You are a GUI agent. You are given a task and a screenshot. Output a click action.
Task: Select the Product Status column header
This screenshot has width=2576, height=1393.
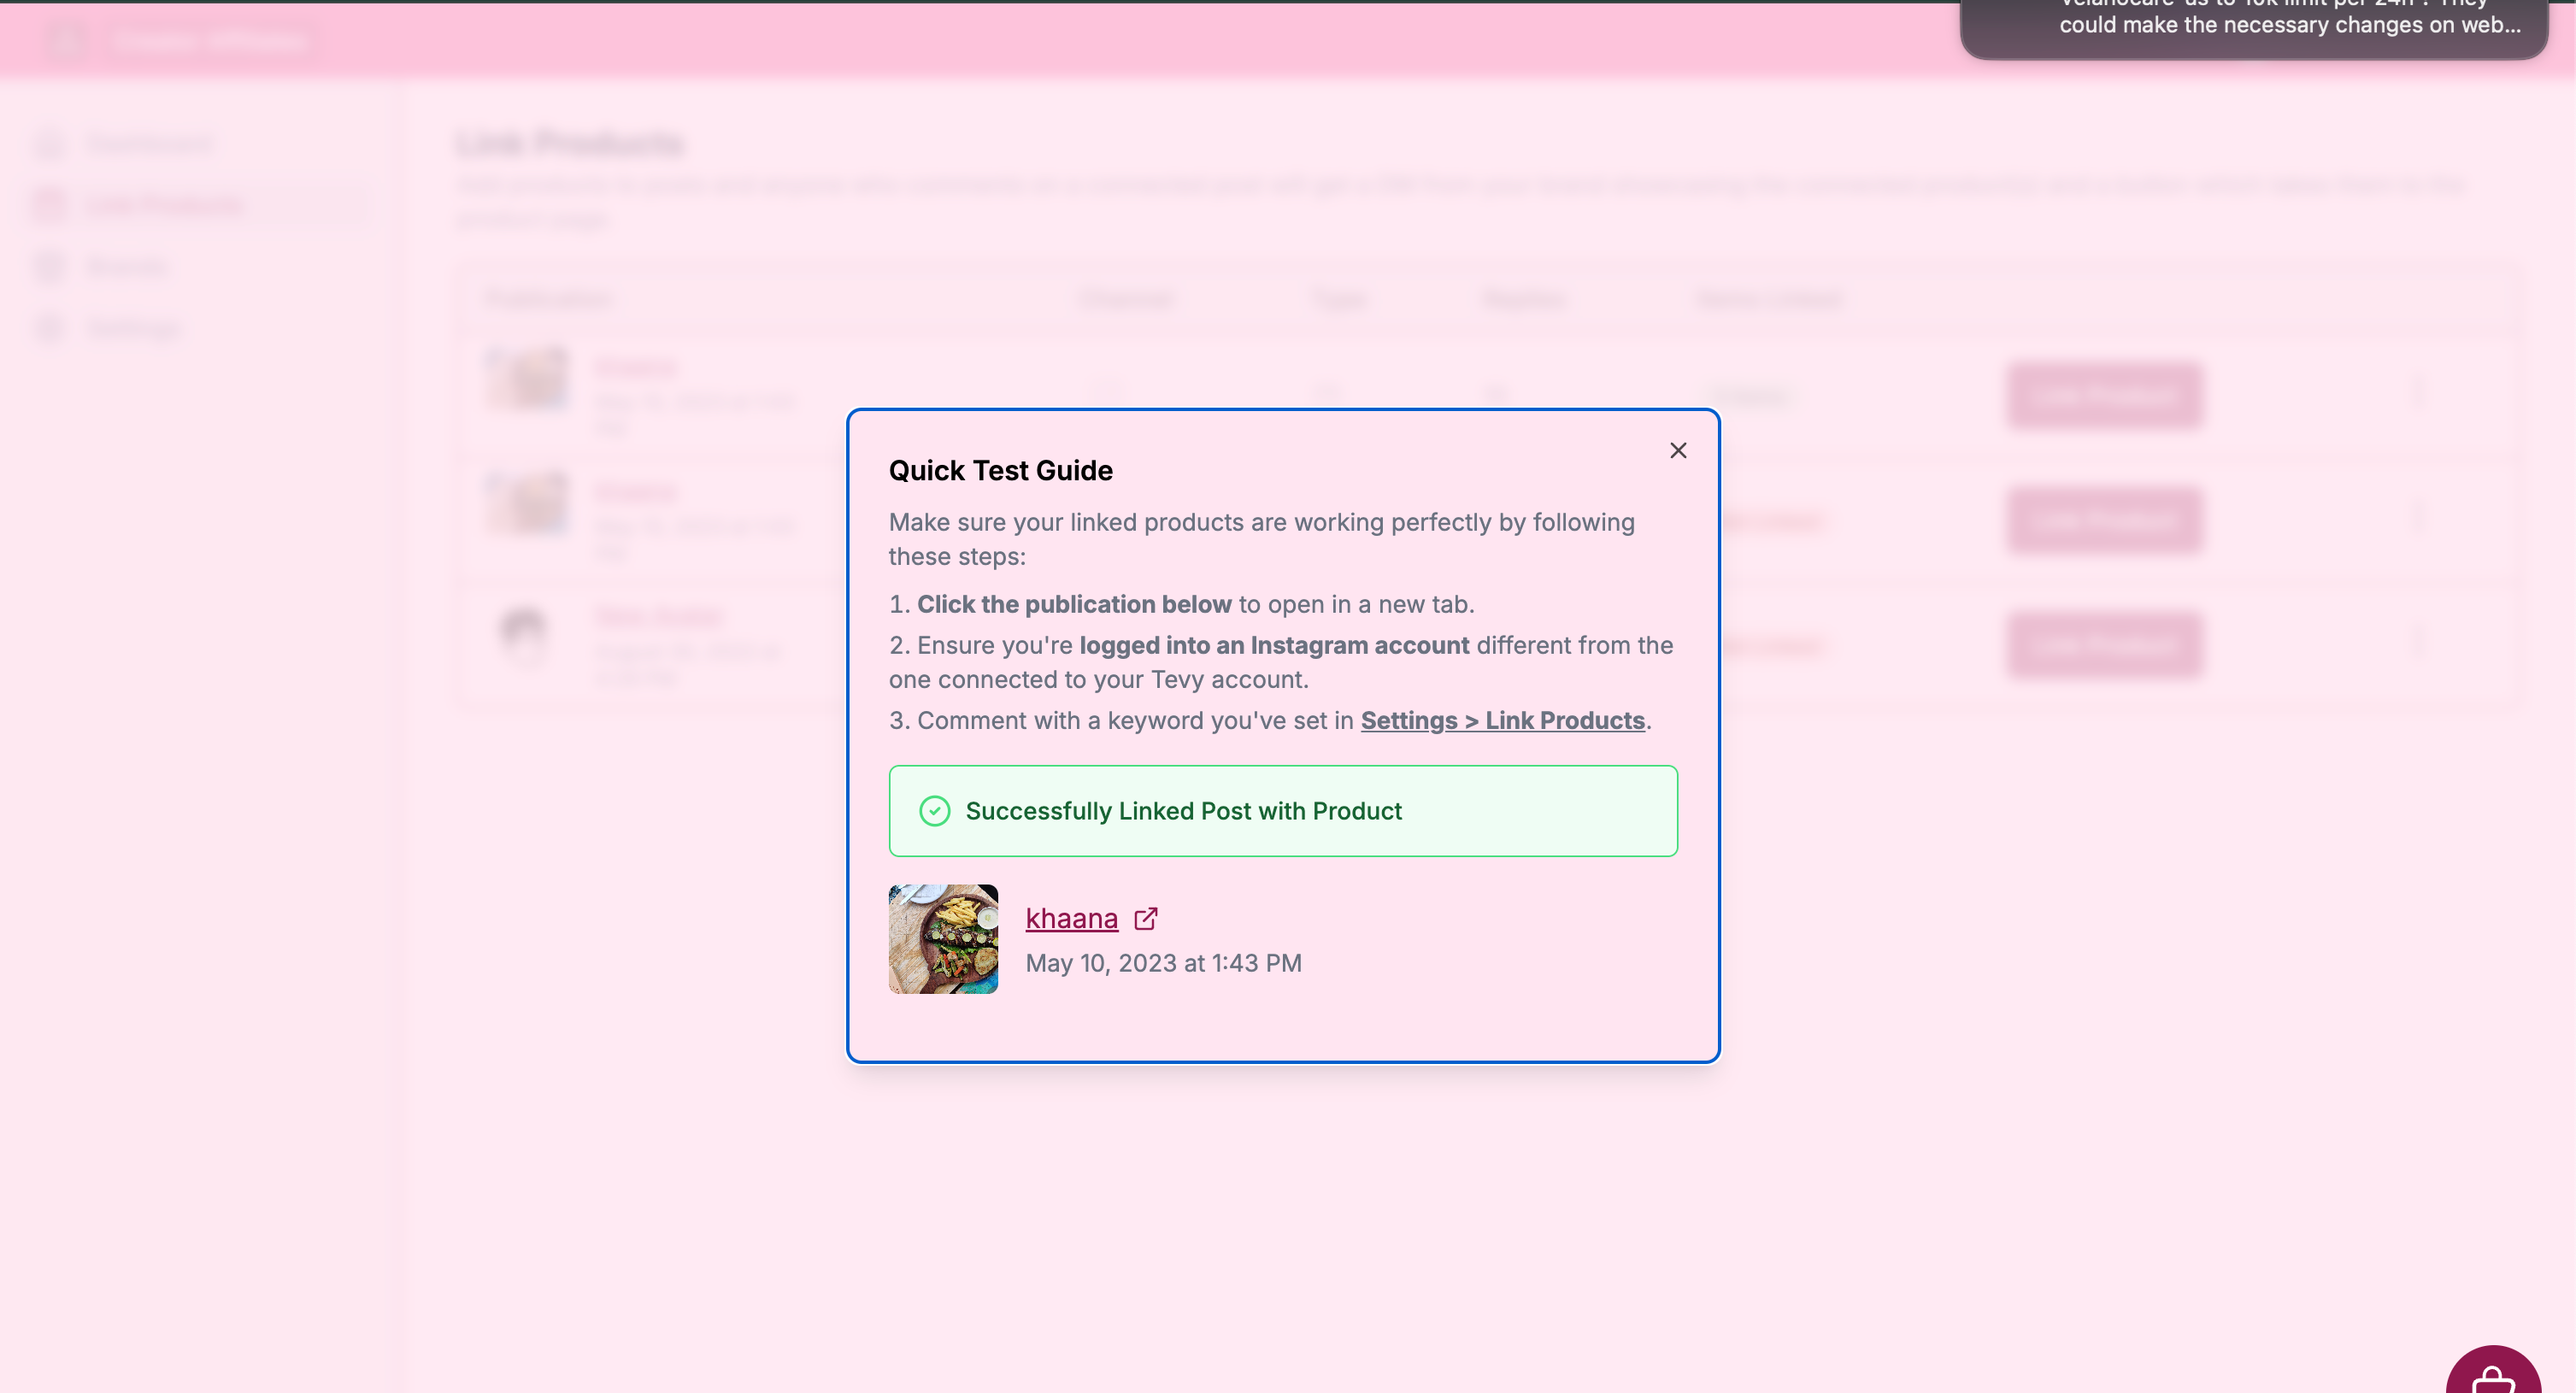pos(1770,297)
